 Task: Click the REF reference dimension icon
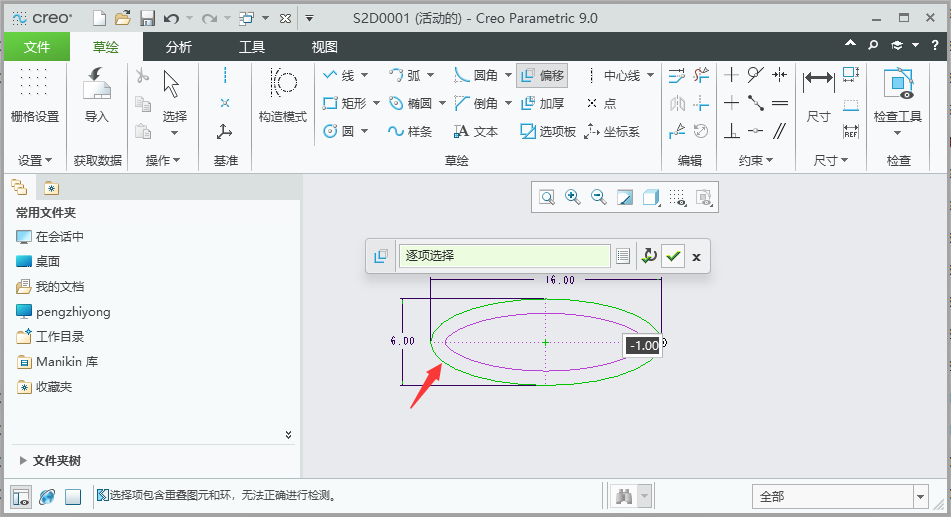pos(851,131)
